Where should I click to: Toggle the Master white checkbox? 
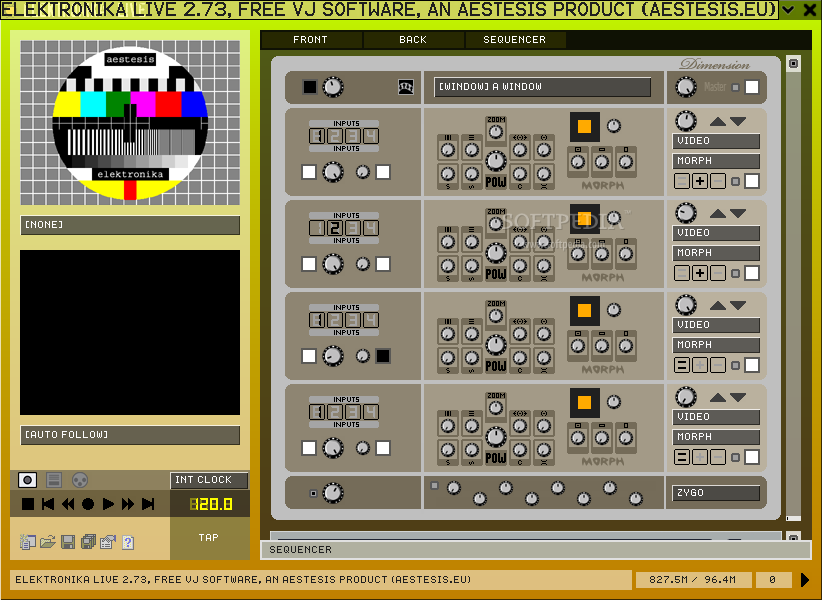point(752,87)
